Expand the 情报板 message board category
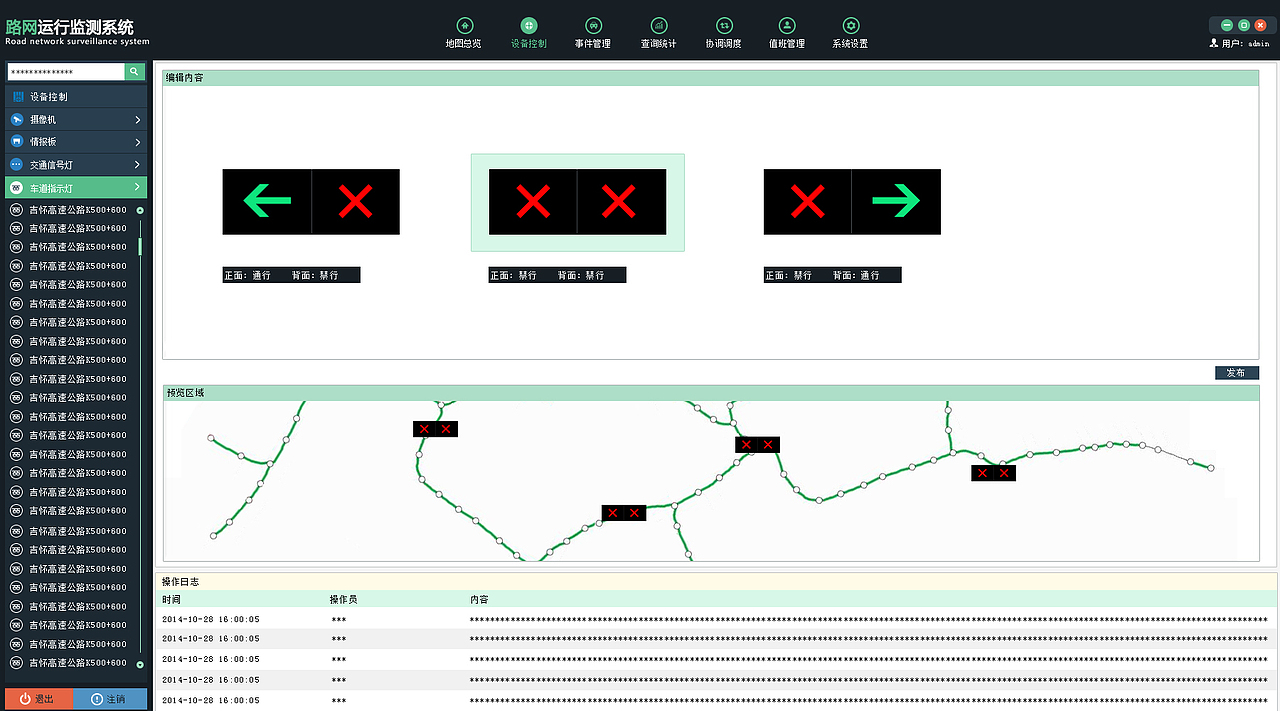 coord(76,142)
